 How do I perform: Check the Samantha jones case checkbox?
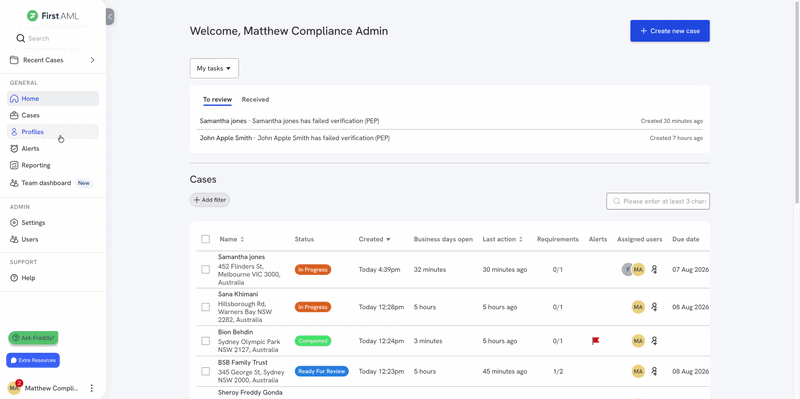[206, 269]
